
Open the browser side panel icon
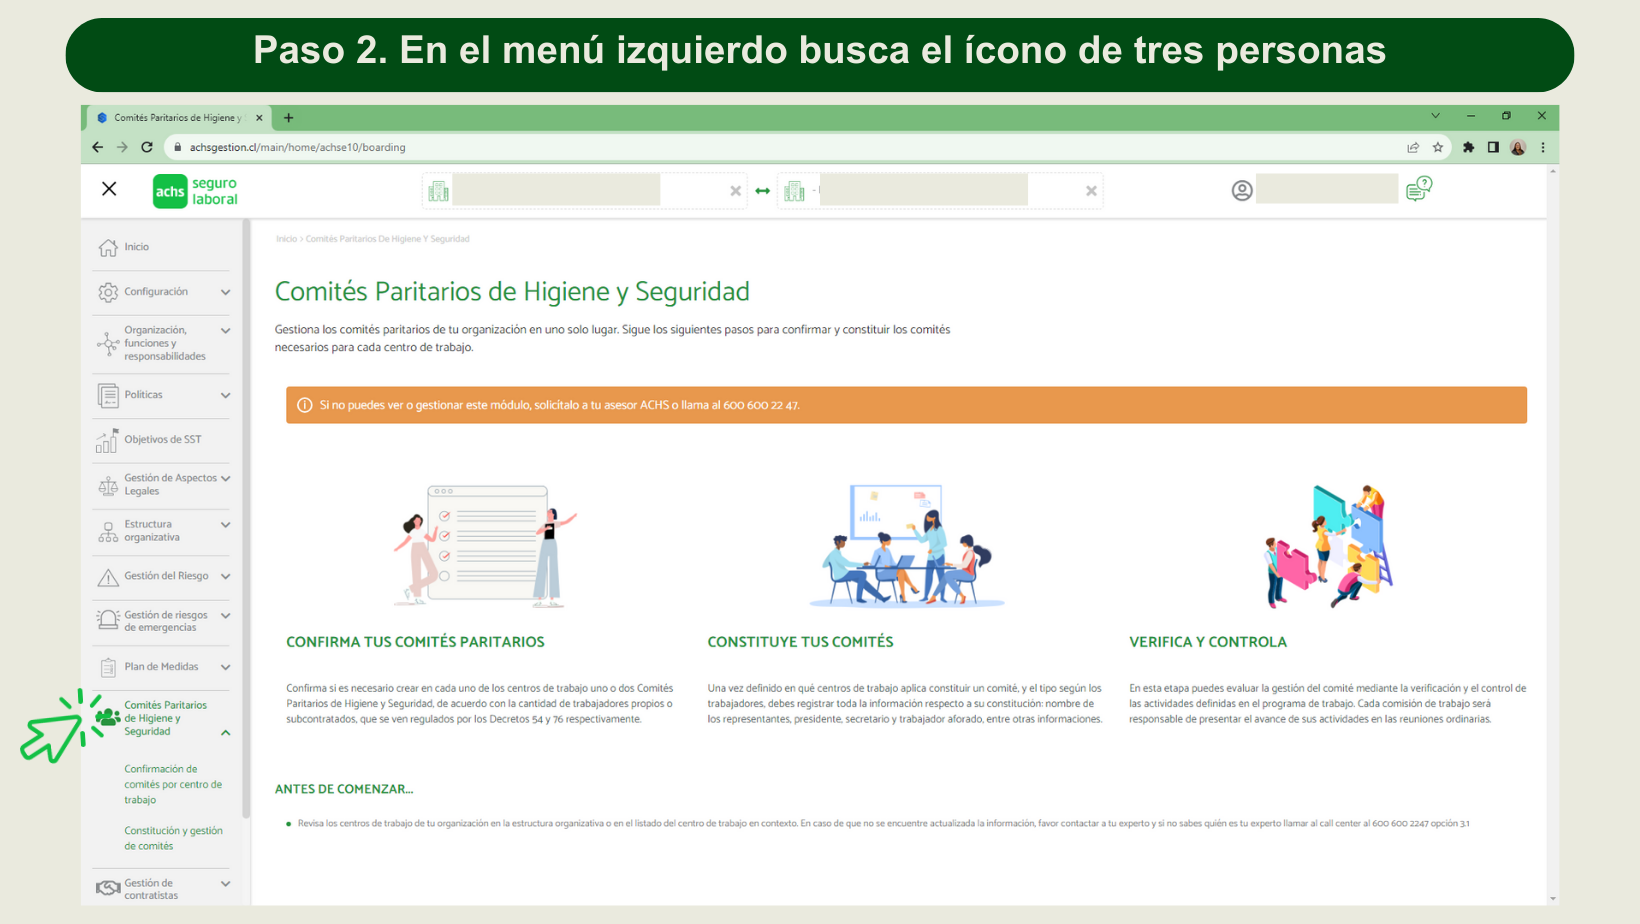click(x=1493, y=147)
